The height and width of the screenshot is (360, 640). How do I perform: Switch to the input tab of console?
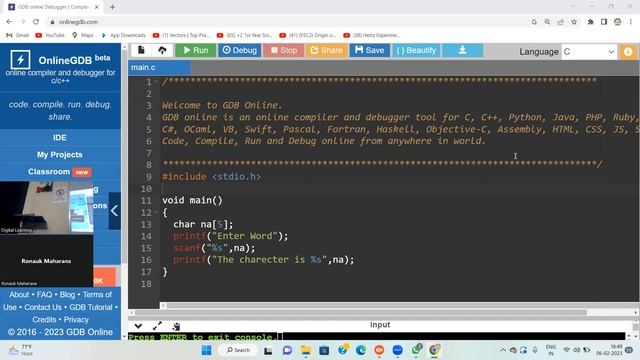pyautogui.click(x=380, y=324)
